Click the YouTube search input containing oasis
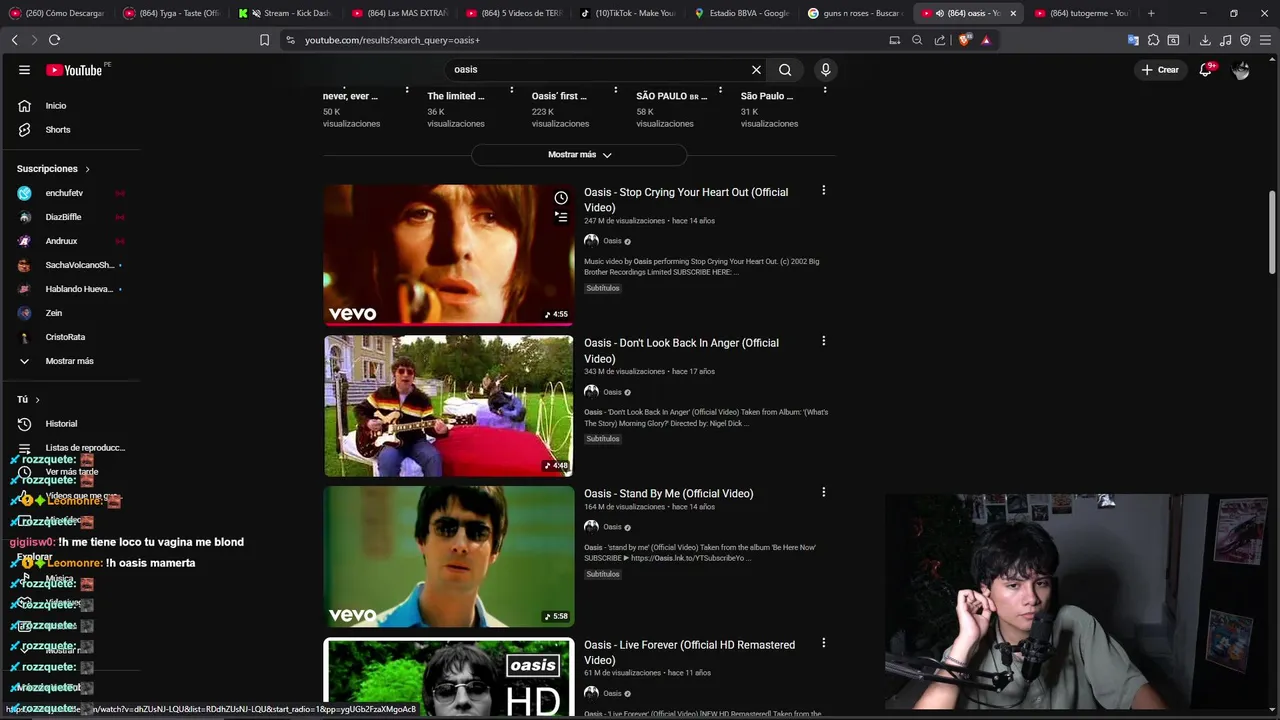 [x=595, y=70]
